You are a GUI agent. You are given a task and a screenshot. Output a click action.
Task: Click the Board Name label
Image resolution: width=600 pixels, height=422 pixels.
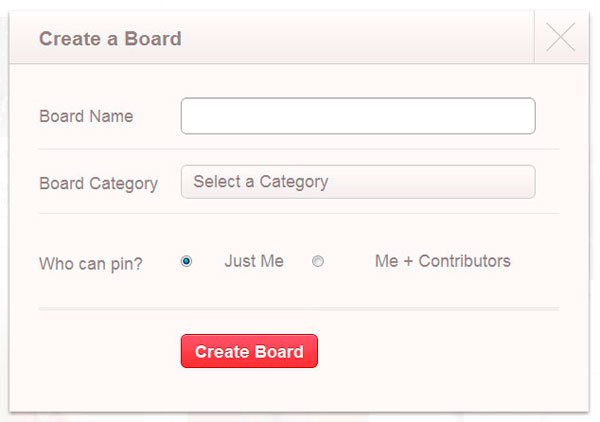86,116
